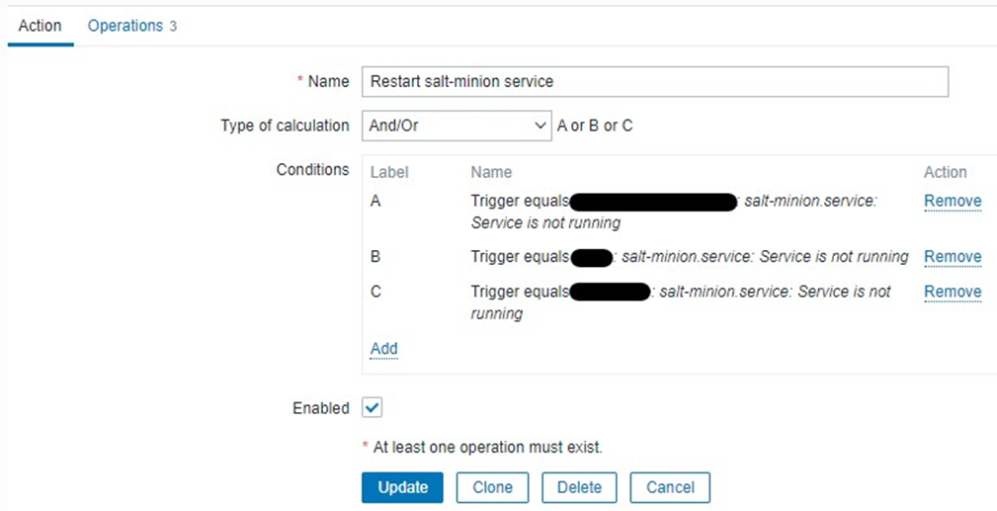Viewport: 997px width, 511px height.
Task: Cancel editing the action
Action: pyautogui.click(x=669, y=488)
